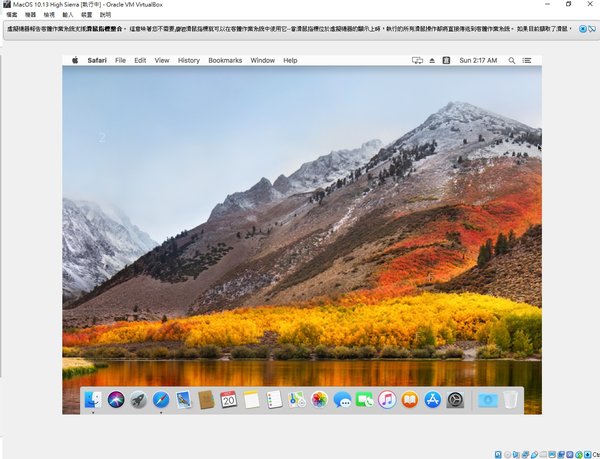Click recording indicator in VirtualBox status bar

point(561,454)
